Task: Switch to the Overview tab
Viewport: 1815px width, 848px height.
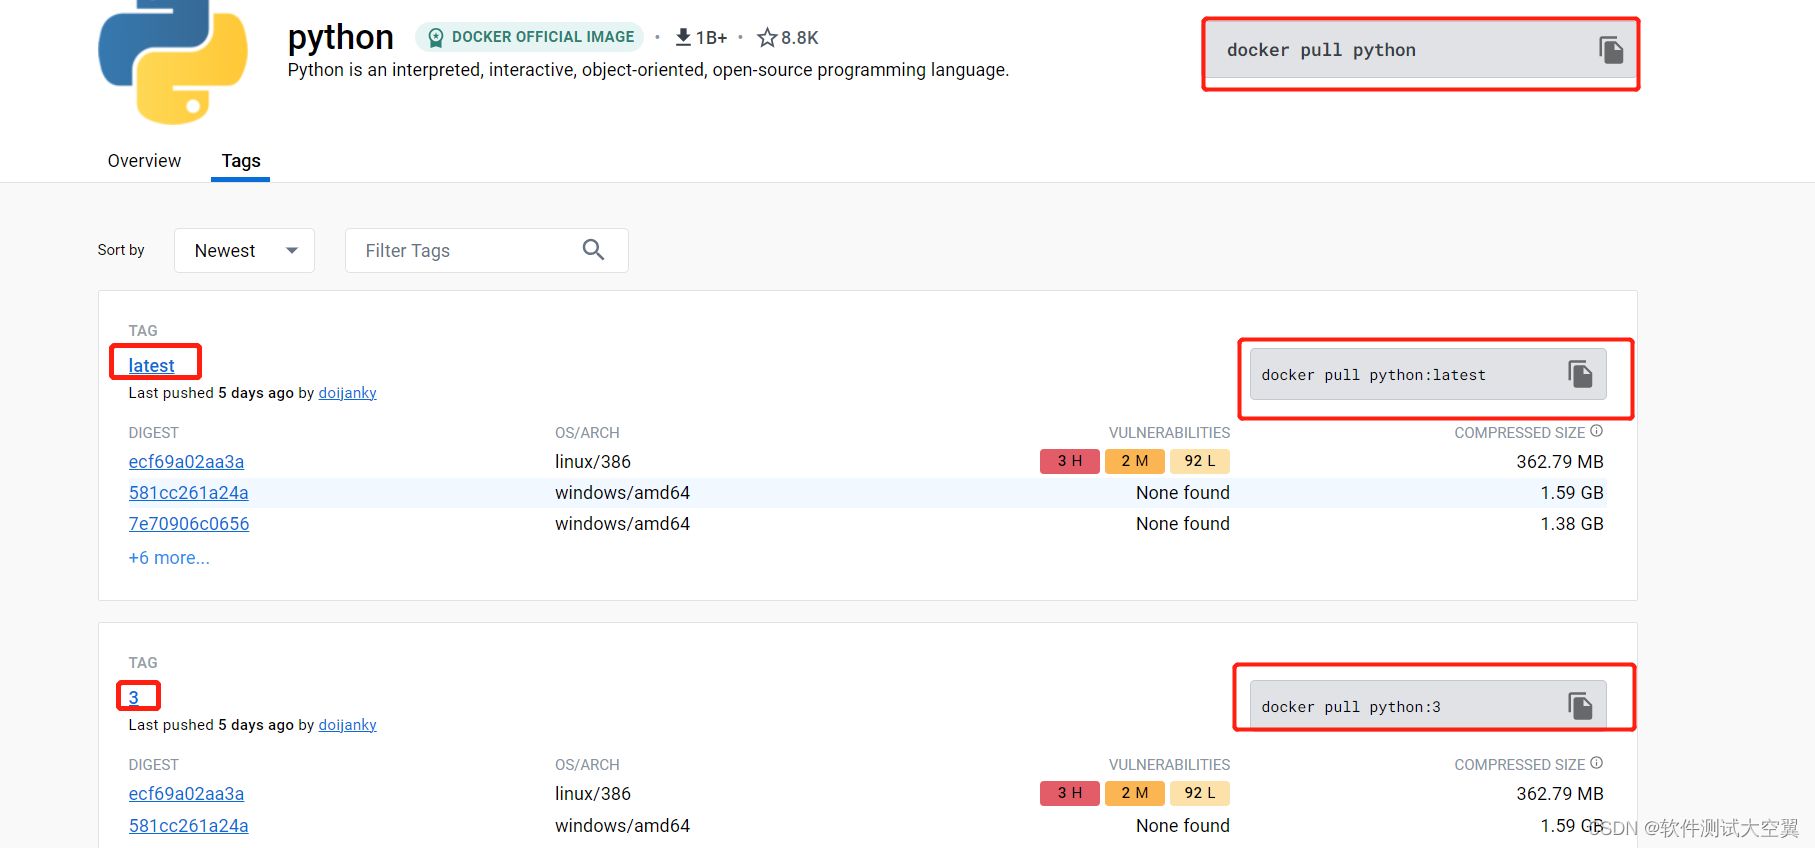Action: point(144,161)
